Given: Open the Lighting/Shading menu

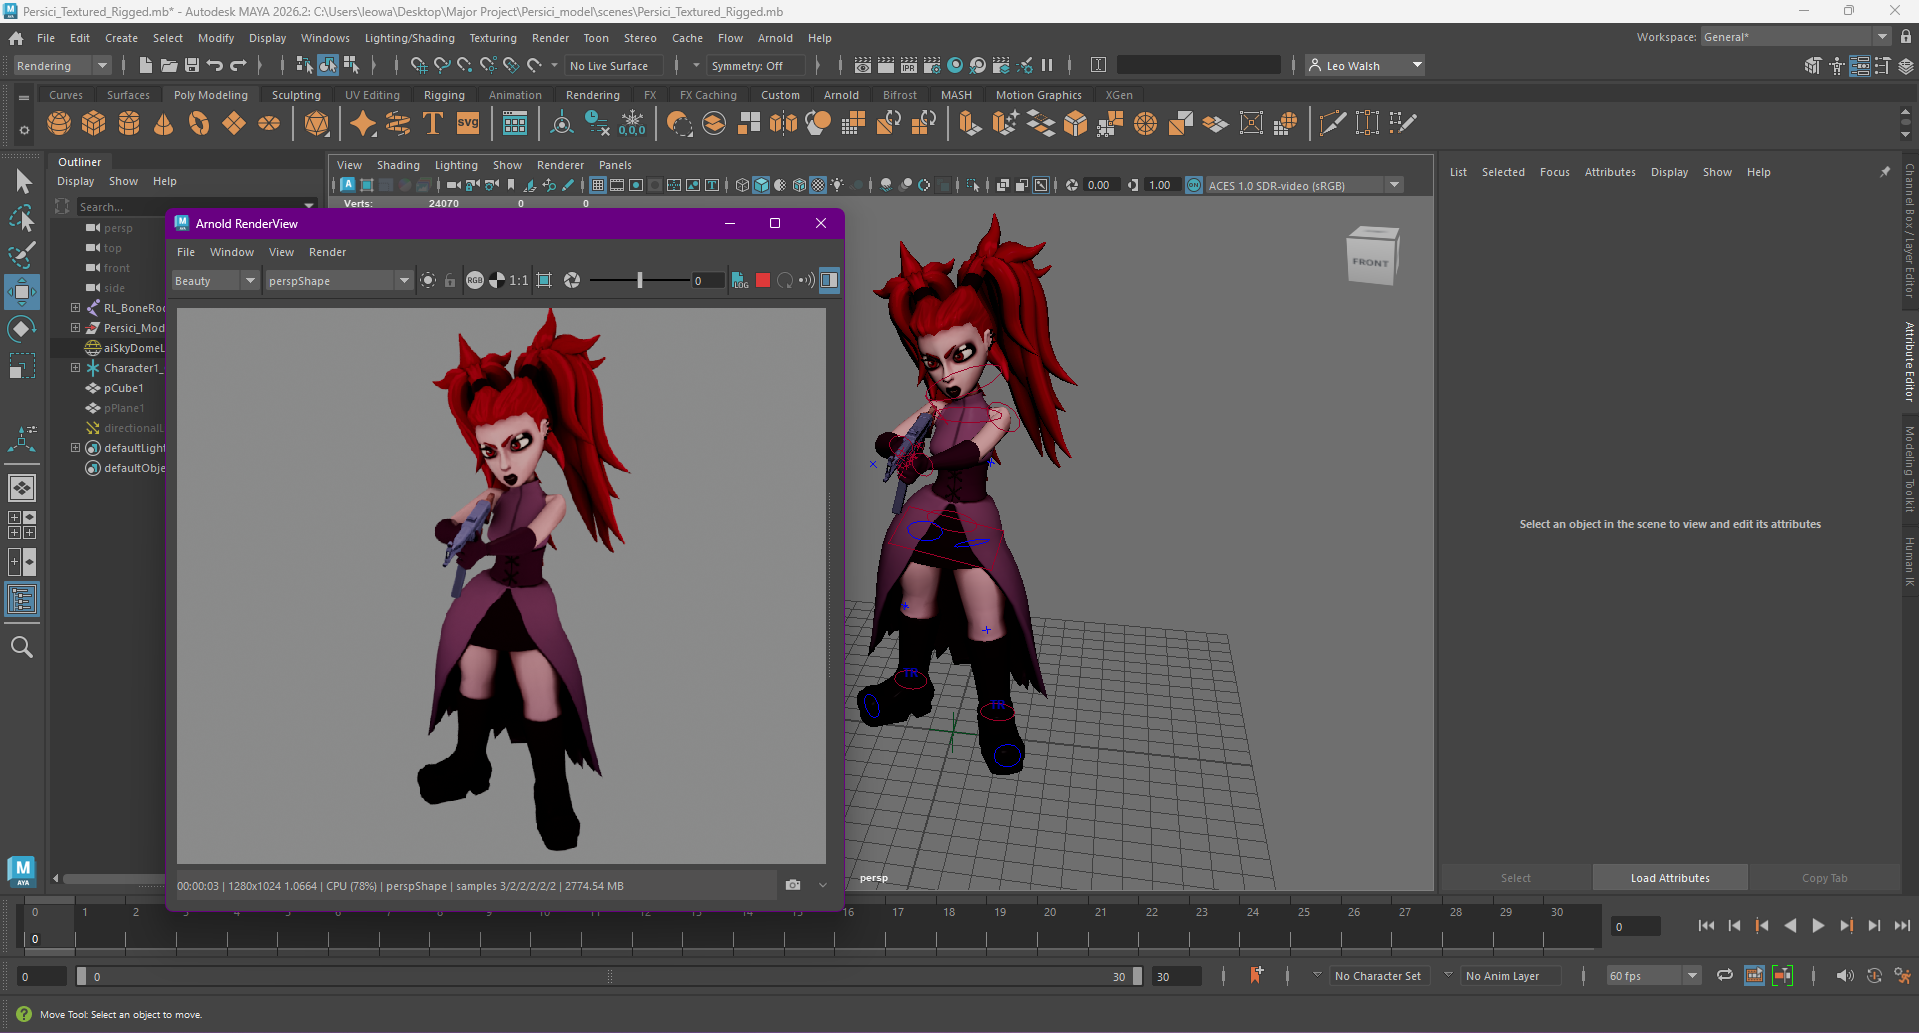Looking at the screenshot, I should coord(409,38).
